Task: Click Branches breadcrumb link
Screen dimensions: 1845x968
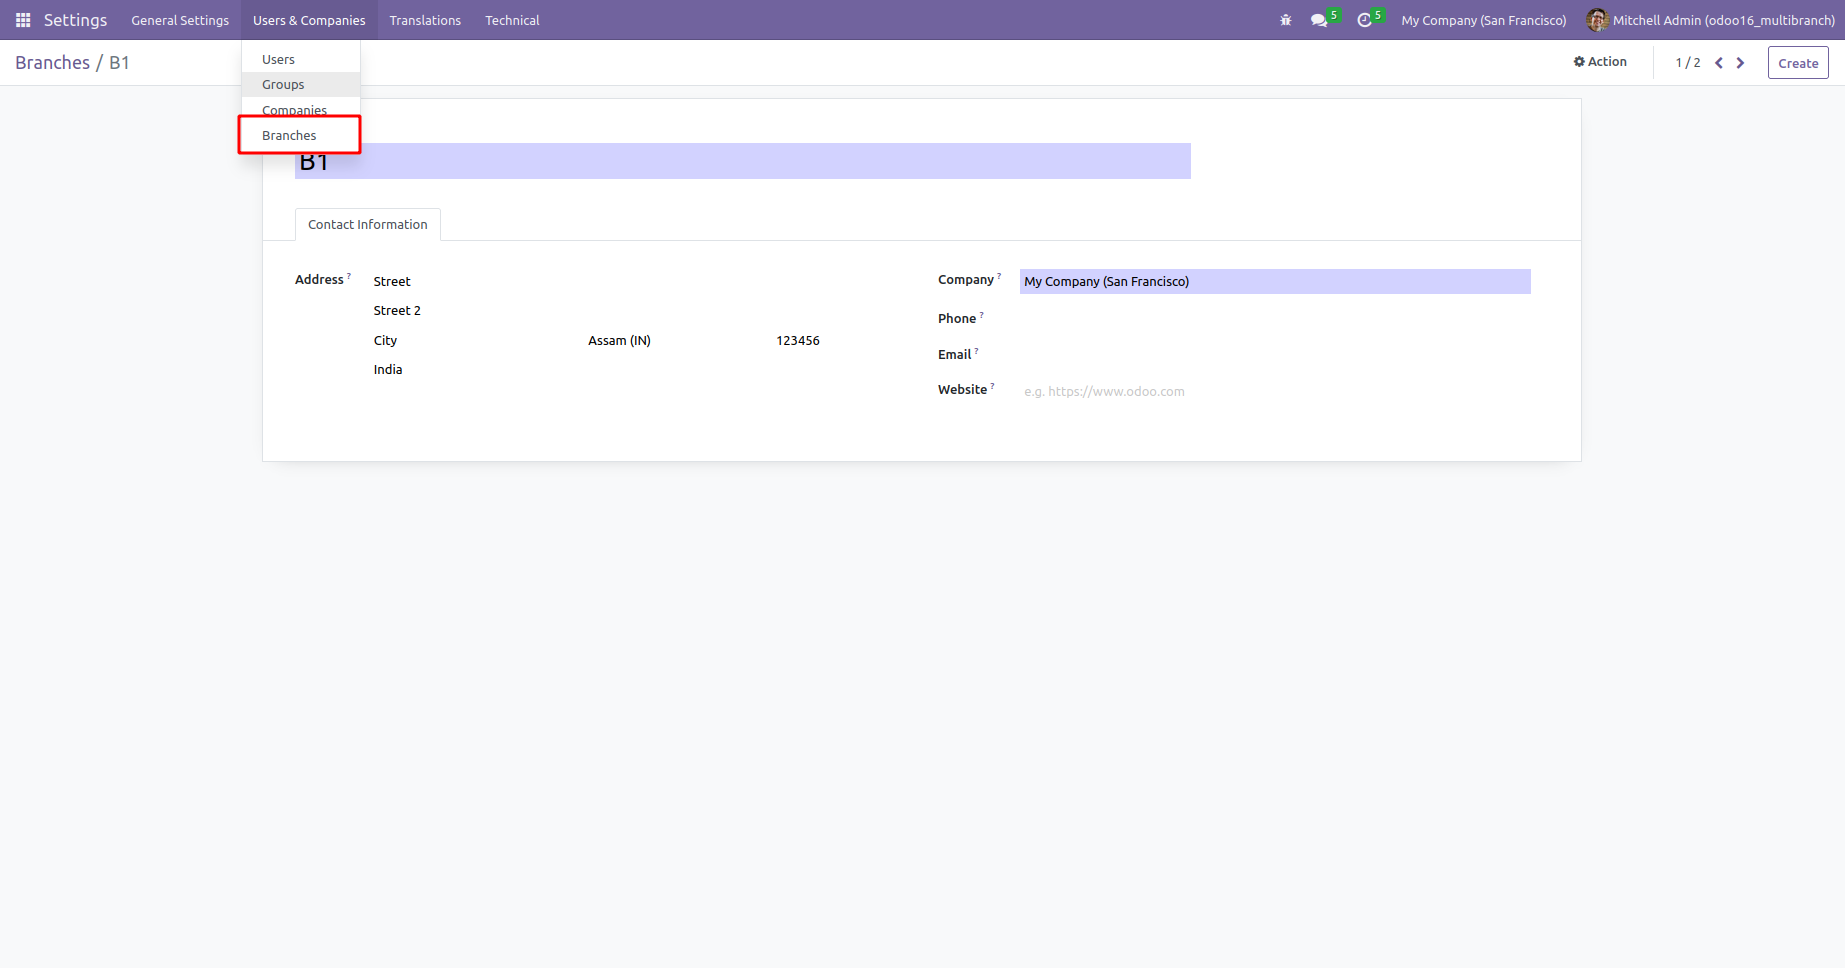Action: [x=53, y=63]
